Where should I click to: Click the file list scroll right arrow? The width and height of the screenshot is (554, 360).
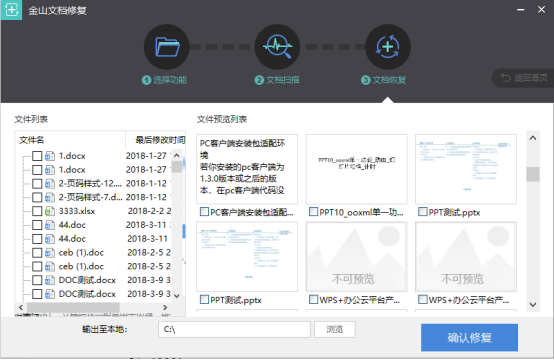[165, 307]
